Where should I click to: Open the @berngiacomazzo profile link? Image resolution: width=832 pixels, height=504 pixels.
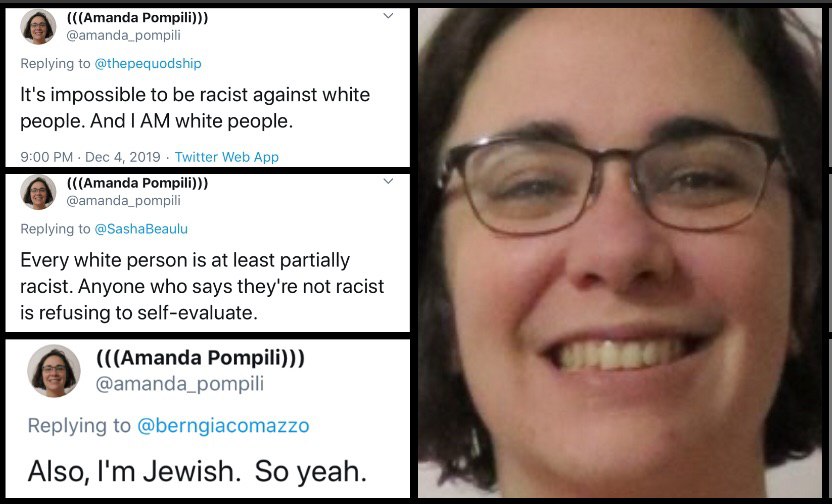[223, 425]
